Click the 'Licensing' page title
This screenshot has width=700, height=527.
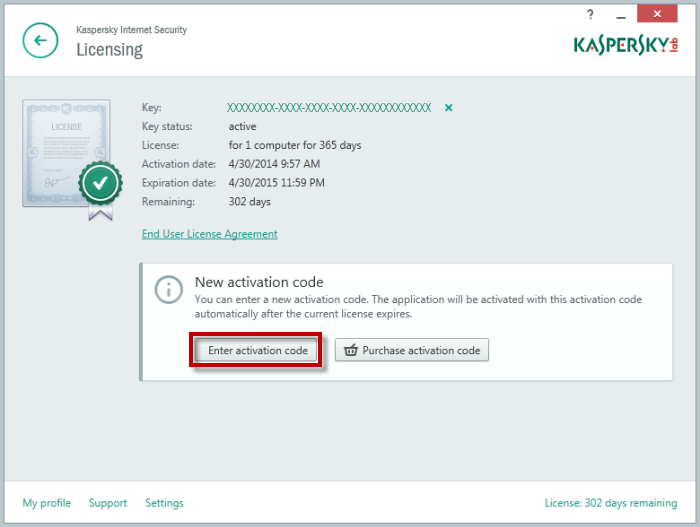click(109, 50)
